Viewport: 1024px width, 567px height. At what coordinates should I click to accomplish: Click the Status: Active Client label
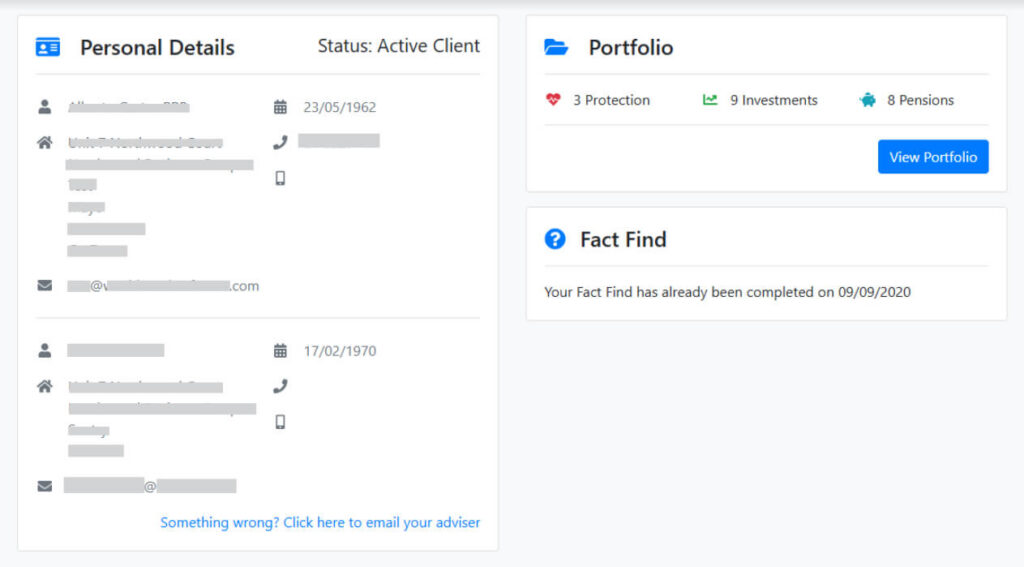(398, 46)
